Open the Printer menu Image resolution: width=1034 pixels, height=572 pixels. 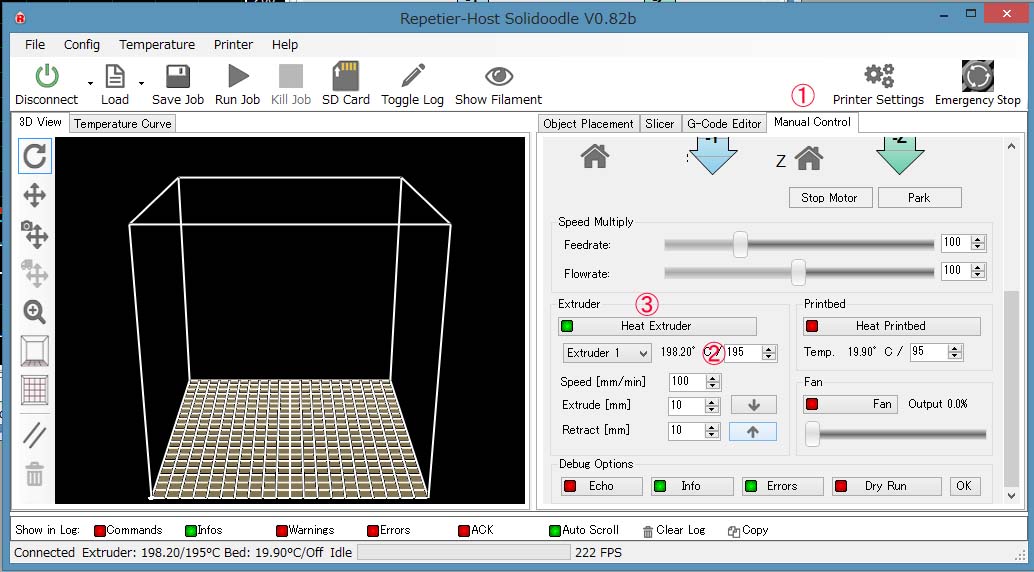233,45
